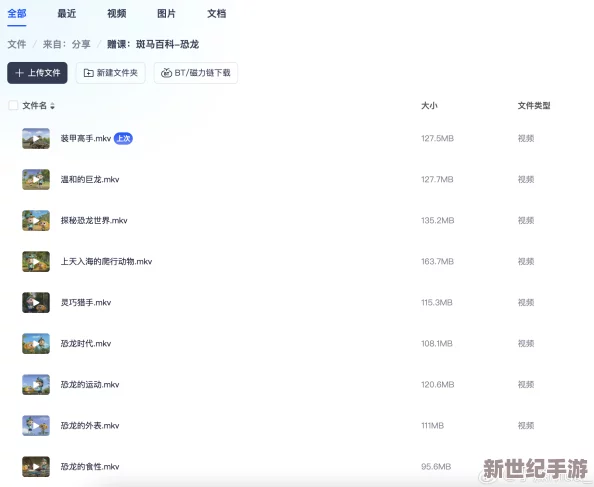The image size is (594, 487).
Task: Select the file name 装甲高手.mkv
Action: point(86,139)
